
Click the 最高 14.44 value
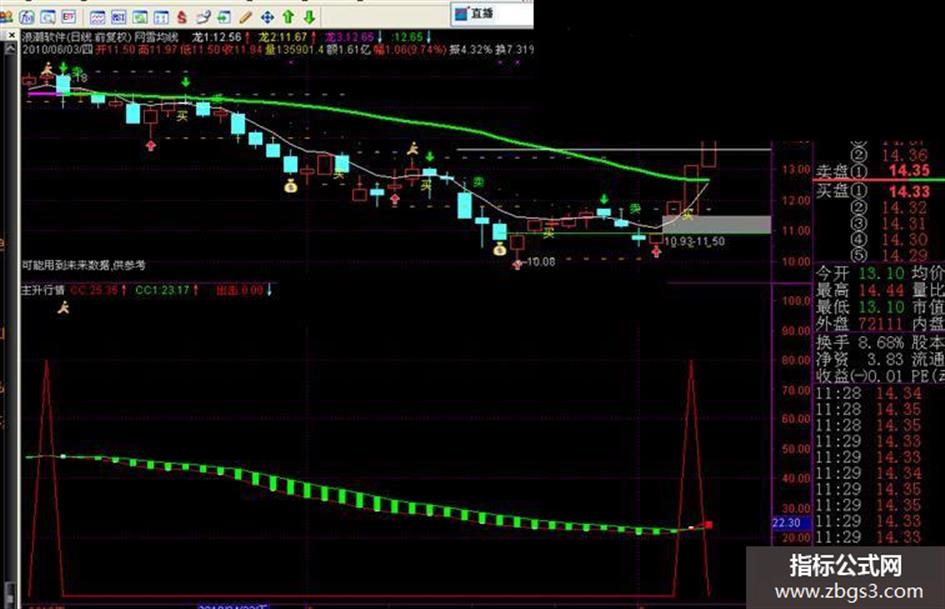pos(881,291)
